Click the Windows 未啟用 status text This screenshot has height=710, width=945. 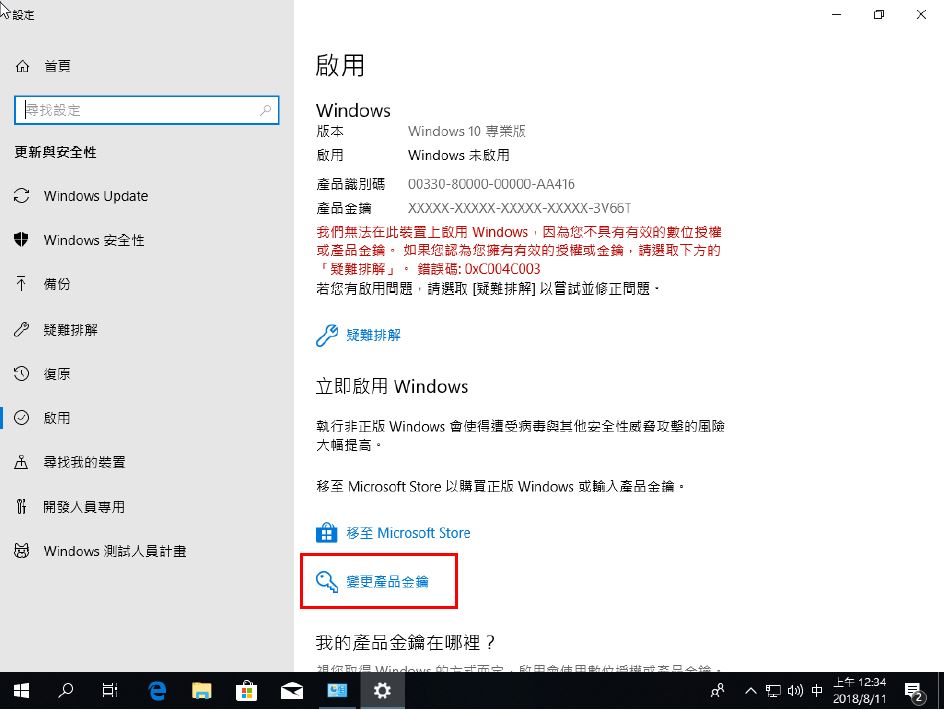pyautogui.click(x=459, y=156)
